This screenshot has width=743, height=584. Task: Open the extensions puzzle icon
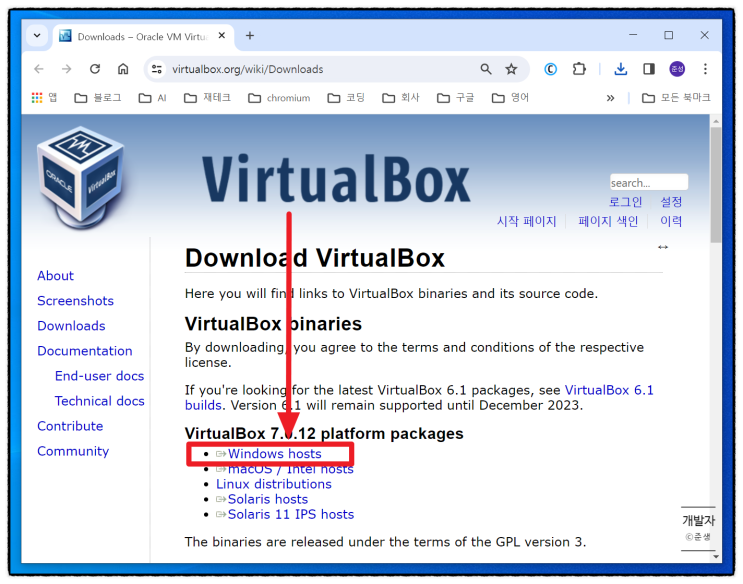(579, 69)
